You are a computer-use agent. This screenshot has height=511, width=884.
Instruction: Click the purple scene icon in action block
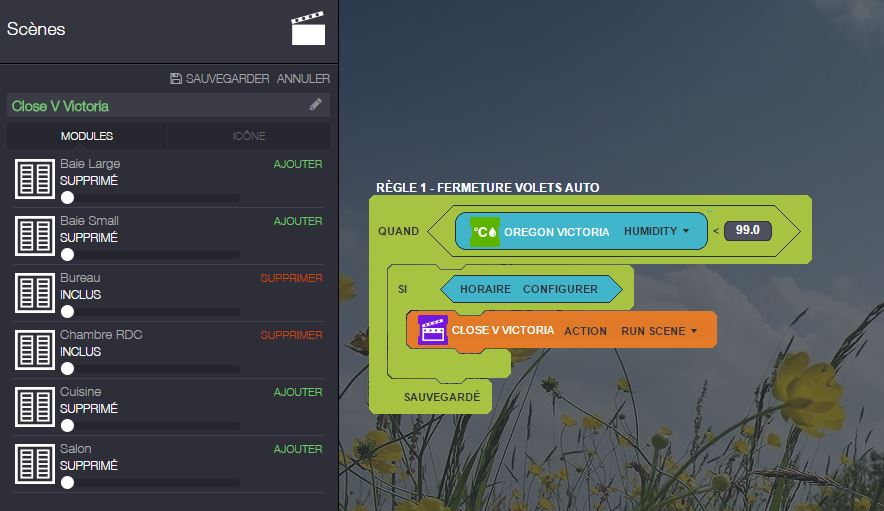point(433,330)
